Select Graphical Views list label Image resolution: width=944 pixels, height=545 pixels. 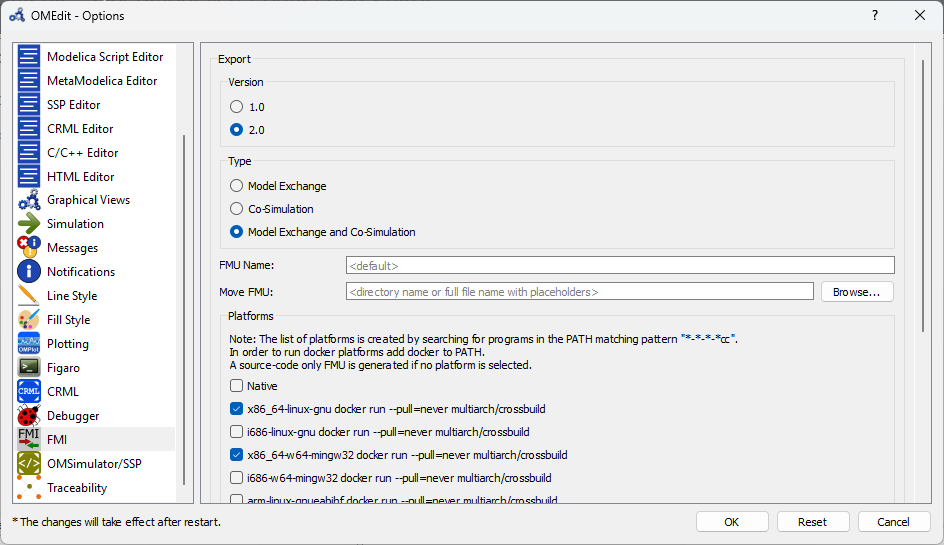tap(88, 200)
